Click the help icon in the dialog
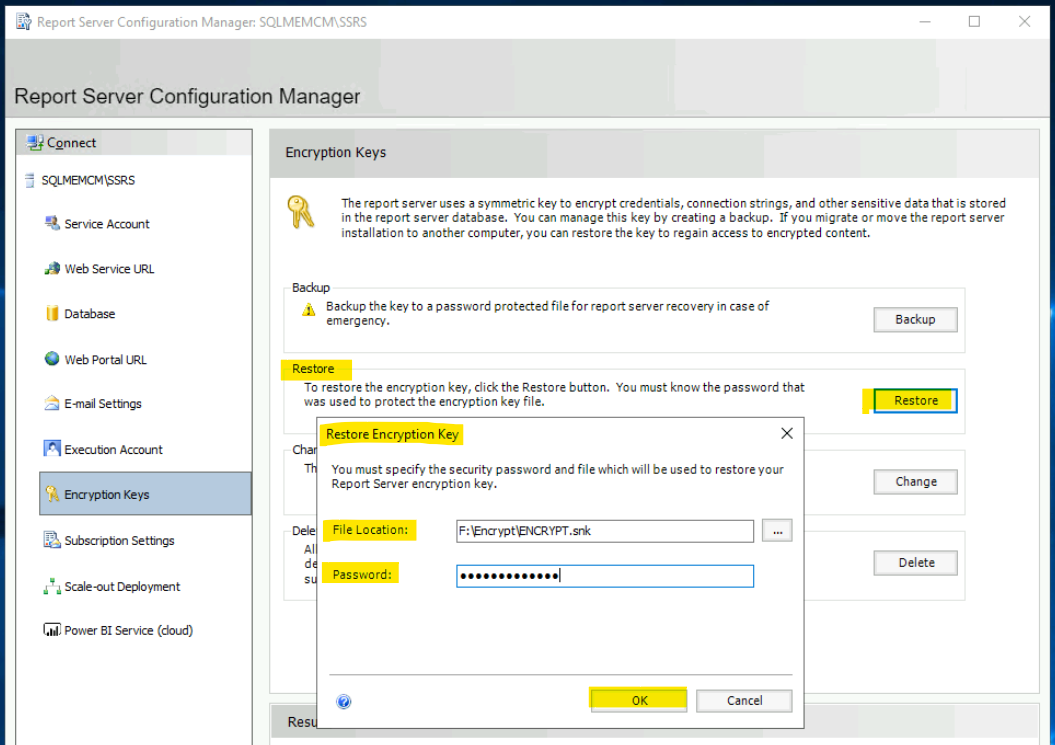 [x=343, y=702]
